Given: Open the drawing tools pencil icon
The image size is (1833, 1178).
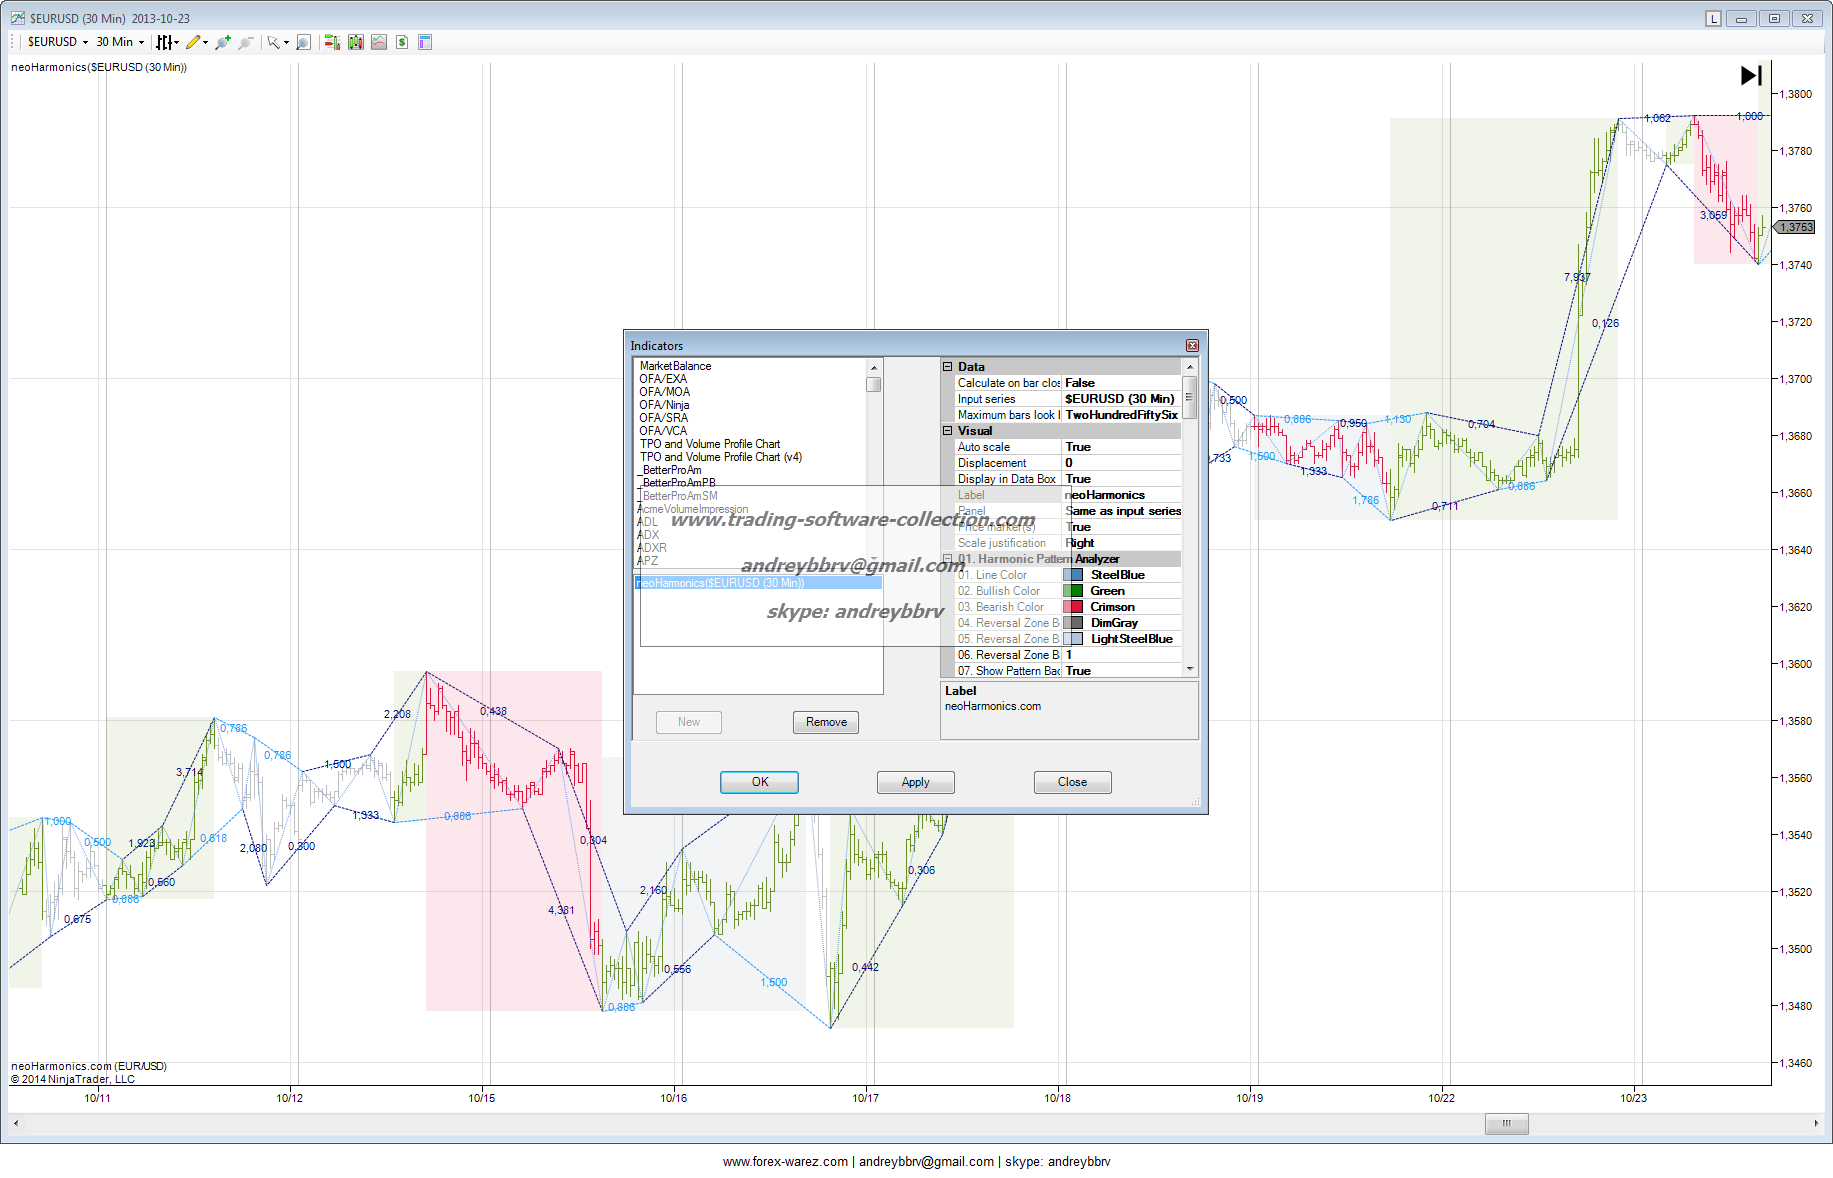Looking at the screenshot, I should click(194, 42).
